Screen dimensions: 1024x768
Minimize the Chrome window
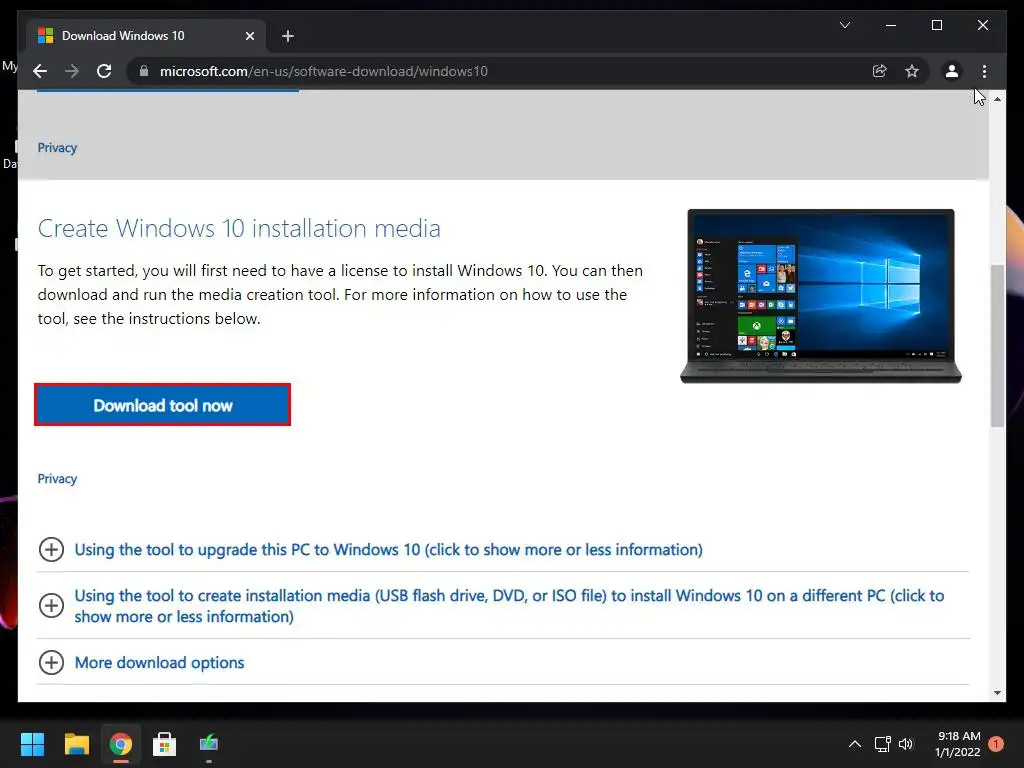[x=891, y=25]
